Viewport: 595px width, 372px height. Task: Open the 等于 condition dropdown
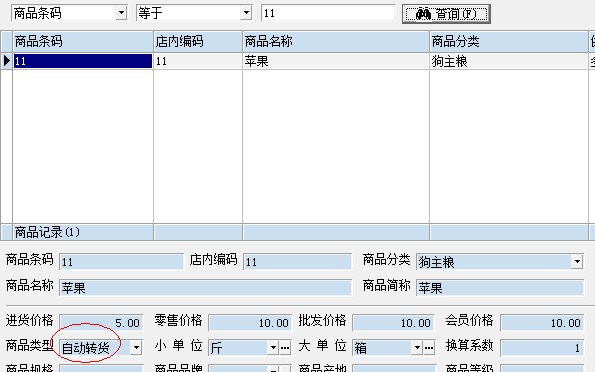pos(246,13)
